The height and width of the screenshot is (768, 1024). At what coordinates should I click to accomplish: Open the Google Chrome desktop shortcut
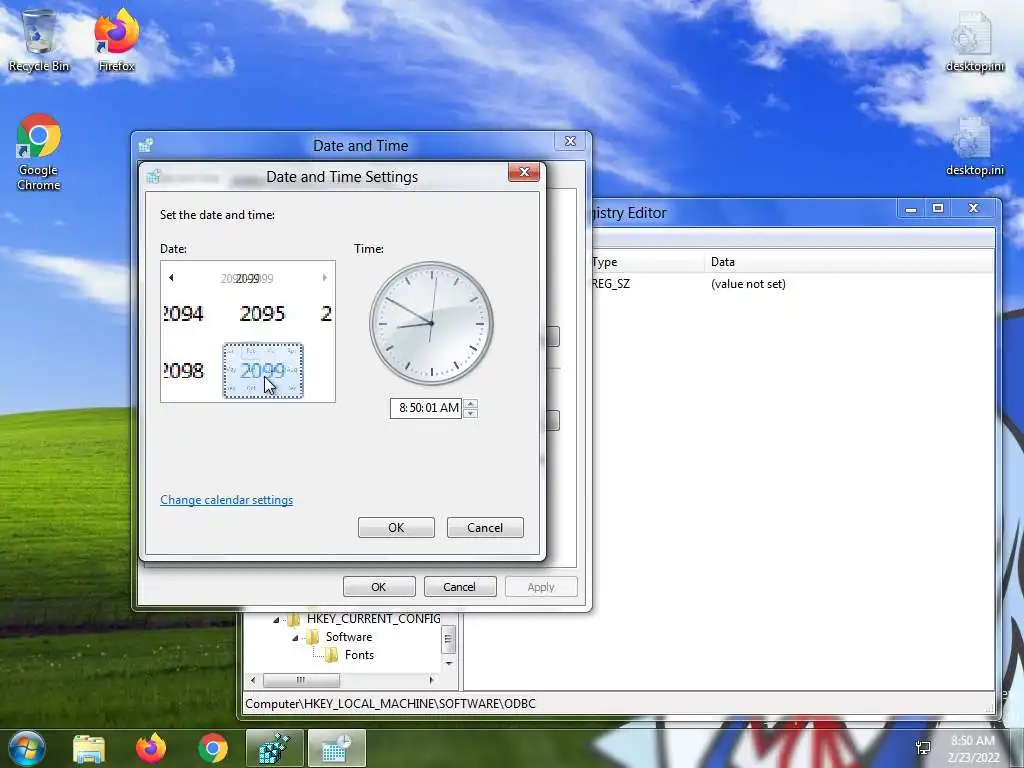39,152
